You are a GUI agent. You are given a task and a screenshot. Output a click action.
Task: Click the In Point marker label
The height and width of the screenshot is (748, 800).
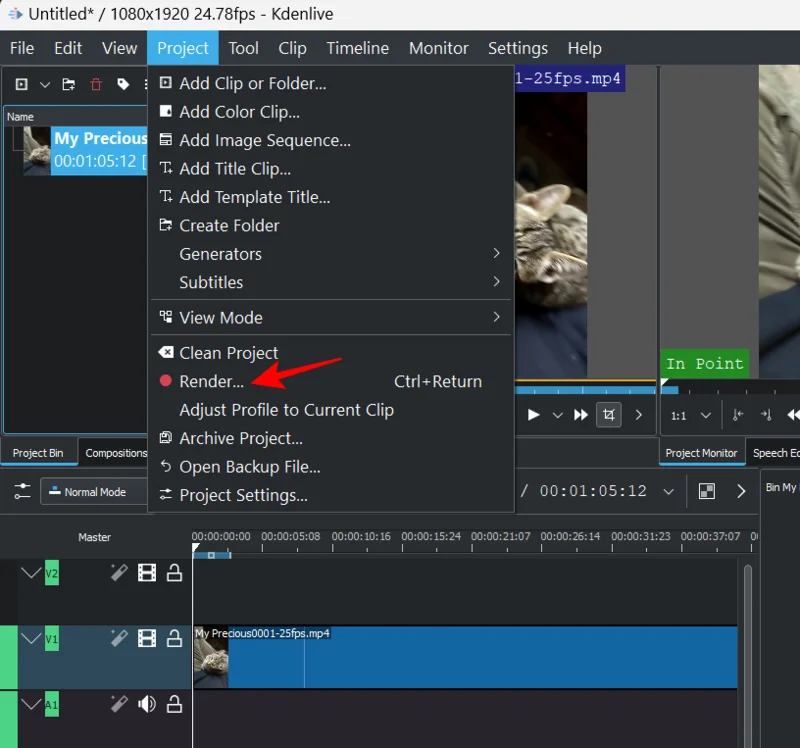(x=705, y=364)
